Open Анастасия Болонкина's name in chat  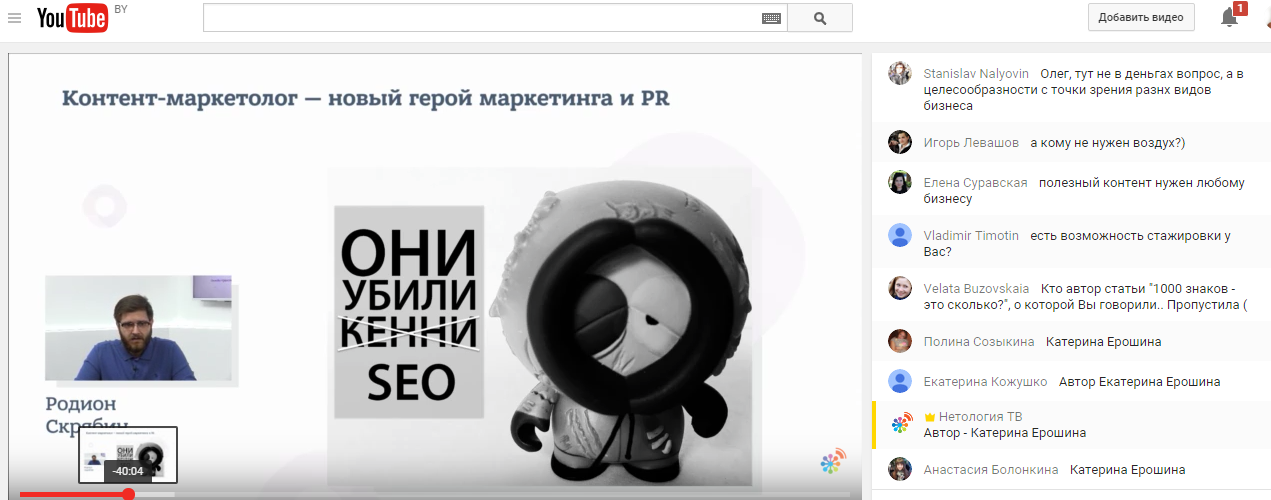pos(991,469)
